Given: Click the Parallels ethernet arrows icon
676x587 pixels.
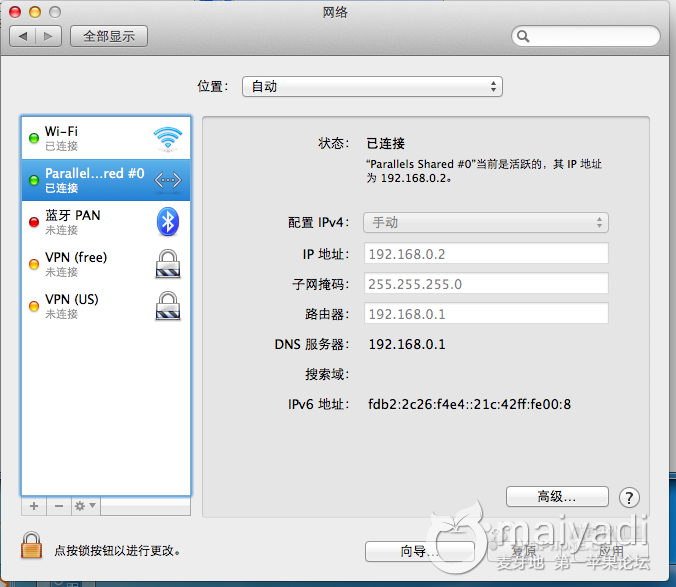Looking at the screenshot, I should coord(168,180).
